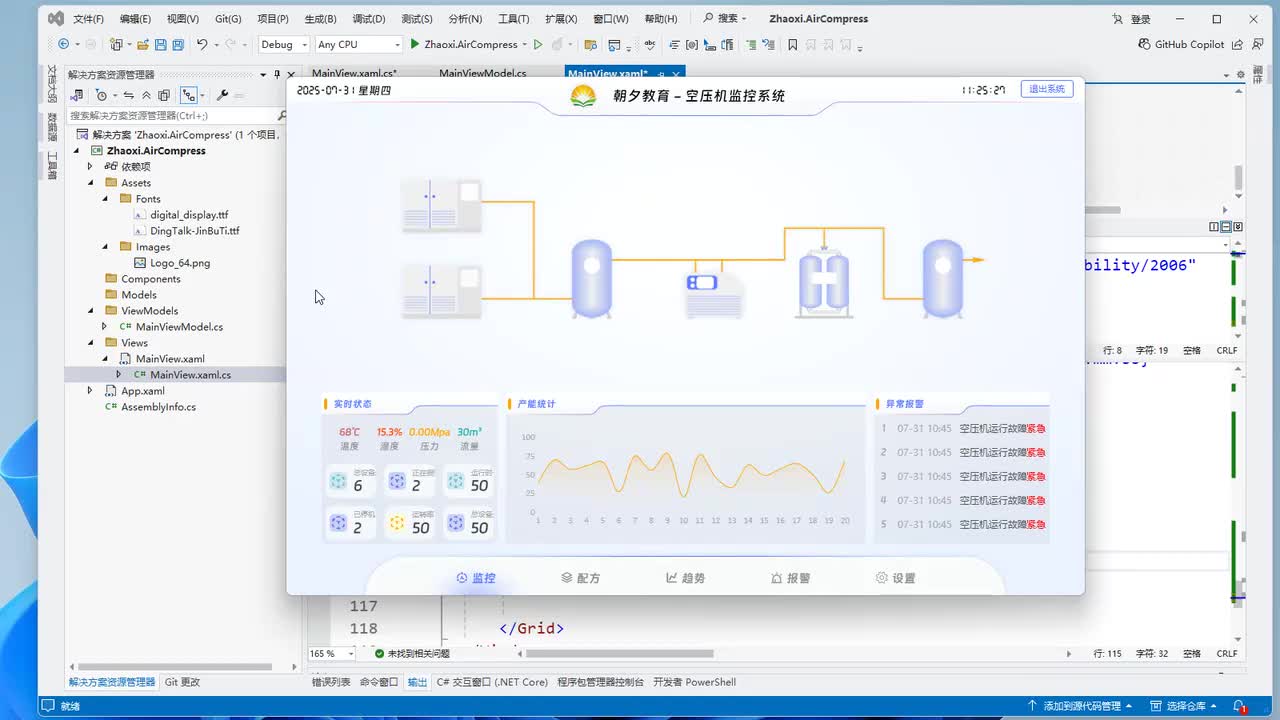Viewport: 1280px width, 720px height.
Task: Expand the 依赖项 dependencies node
Action: click(90, 167)
